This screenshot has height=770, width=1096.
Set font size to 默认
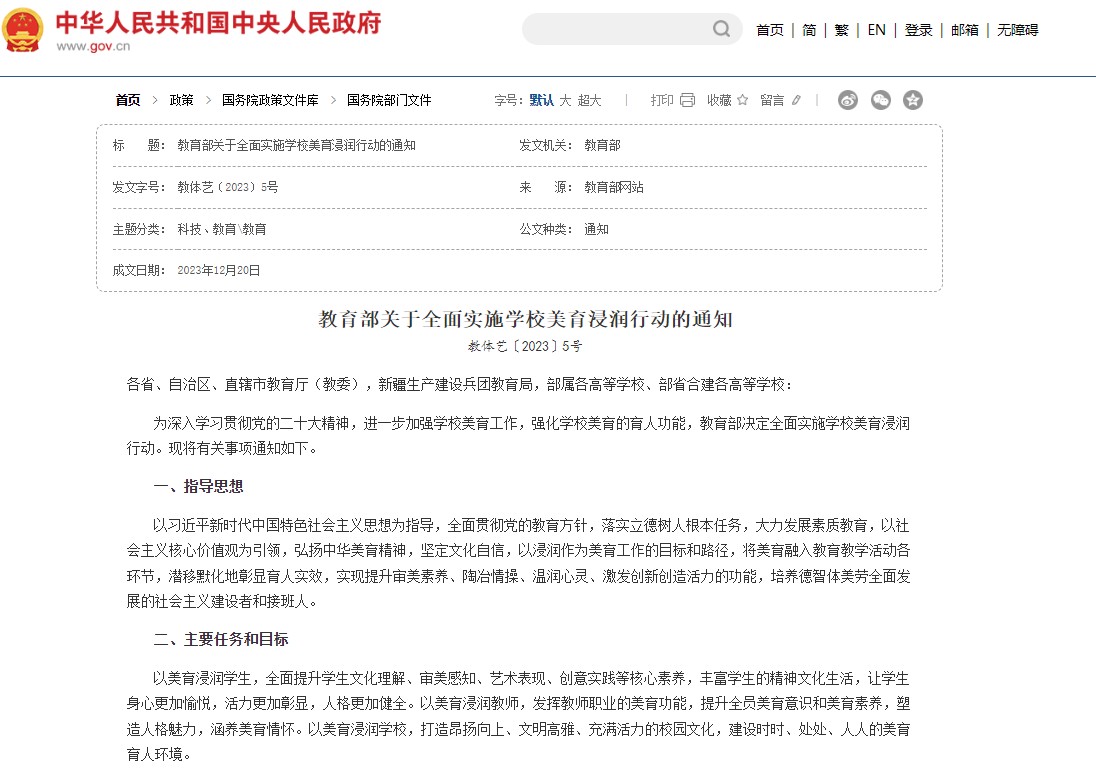[x=541, y=100]
